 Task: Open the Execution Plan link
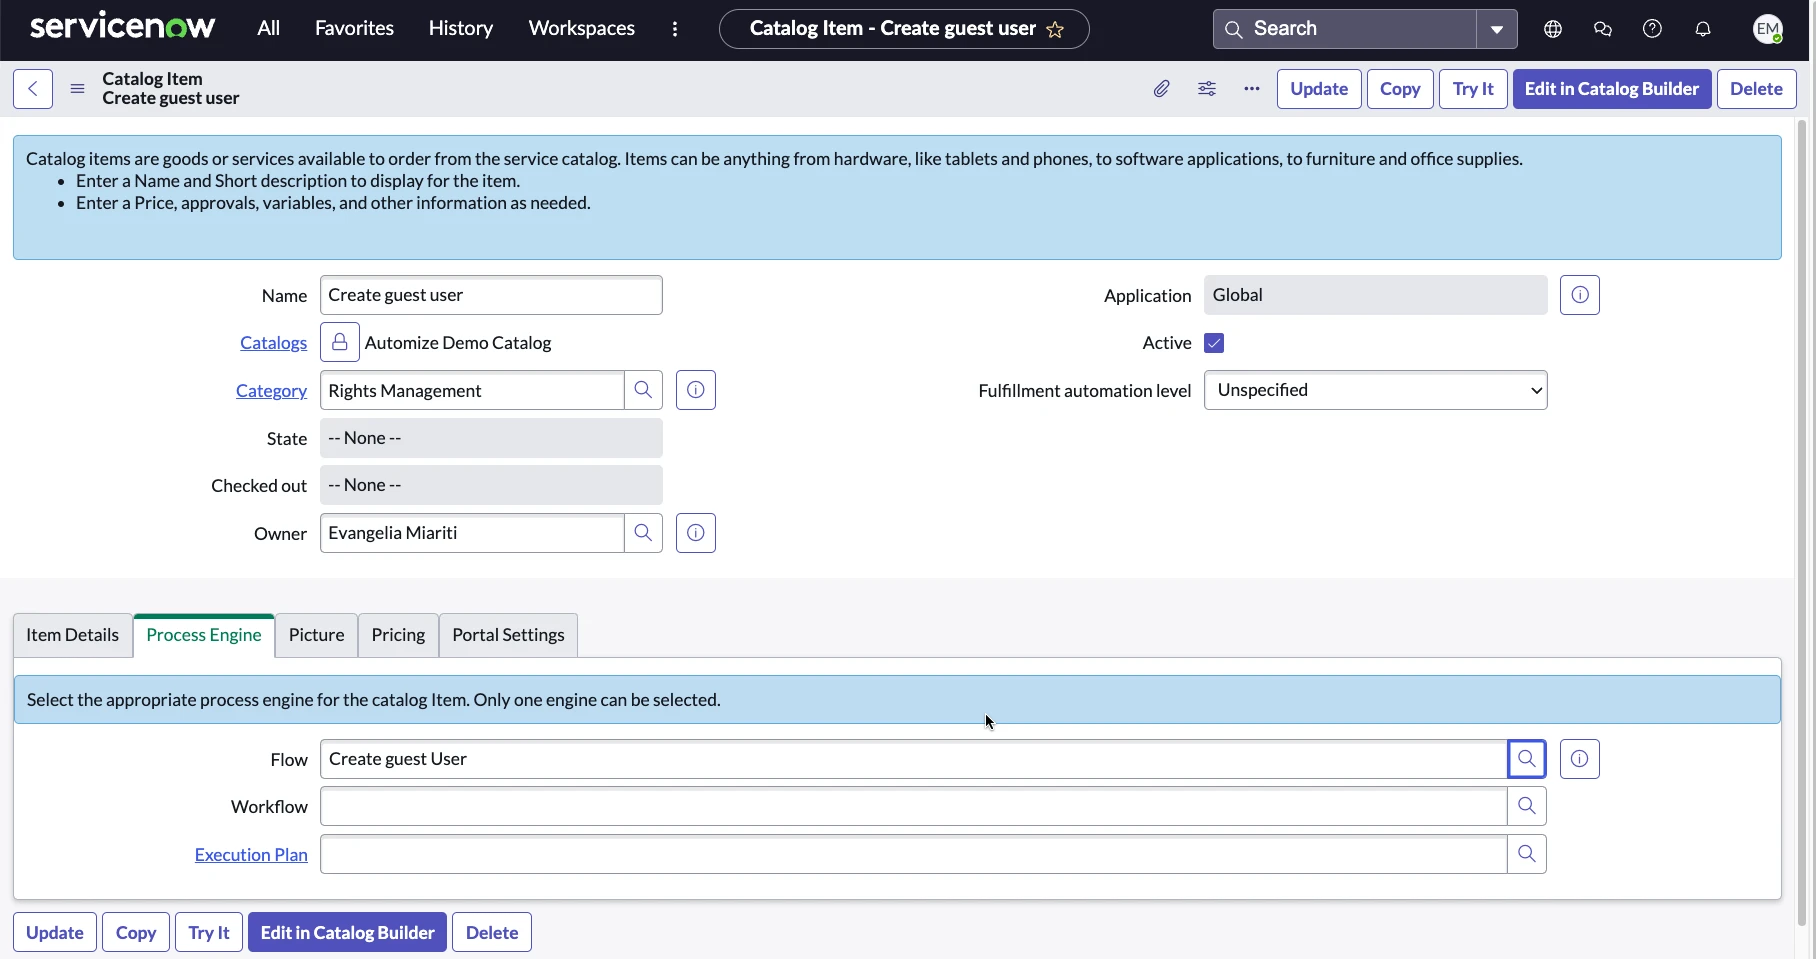coord(250,855)
